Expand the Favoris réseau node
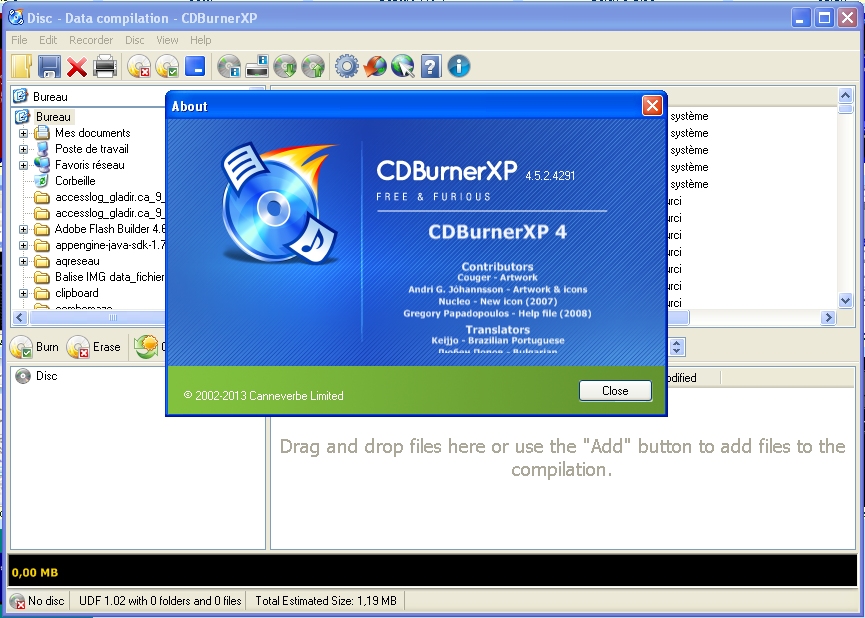The width and height of the screenshot is (865, 618). [x=23, y=165]
